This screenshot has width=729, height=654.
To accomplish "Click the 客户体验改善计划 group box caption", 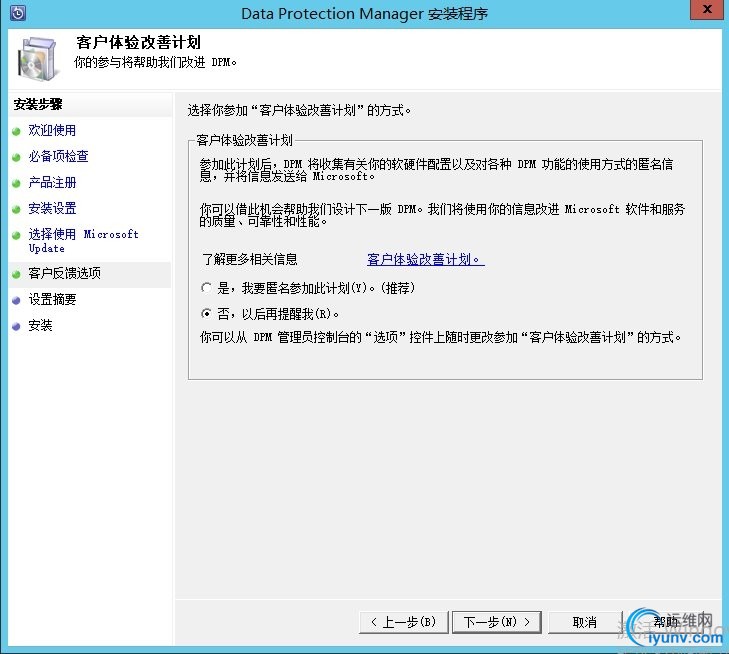I will 245,140.
